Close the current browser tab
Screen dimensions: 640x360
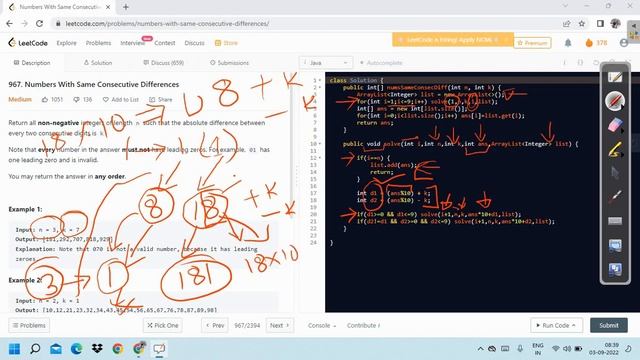108,7
